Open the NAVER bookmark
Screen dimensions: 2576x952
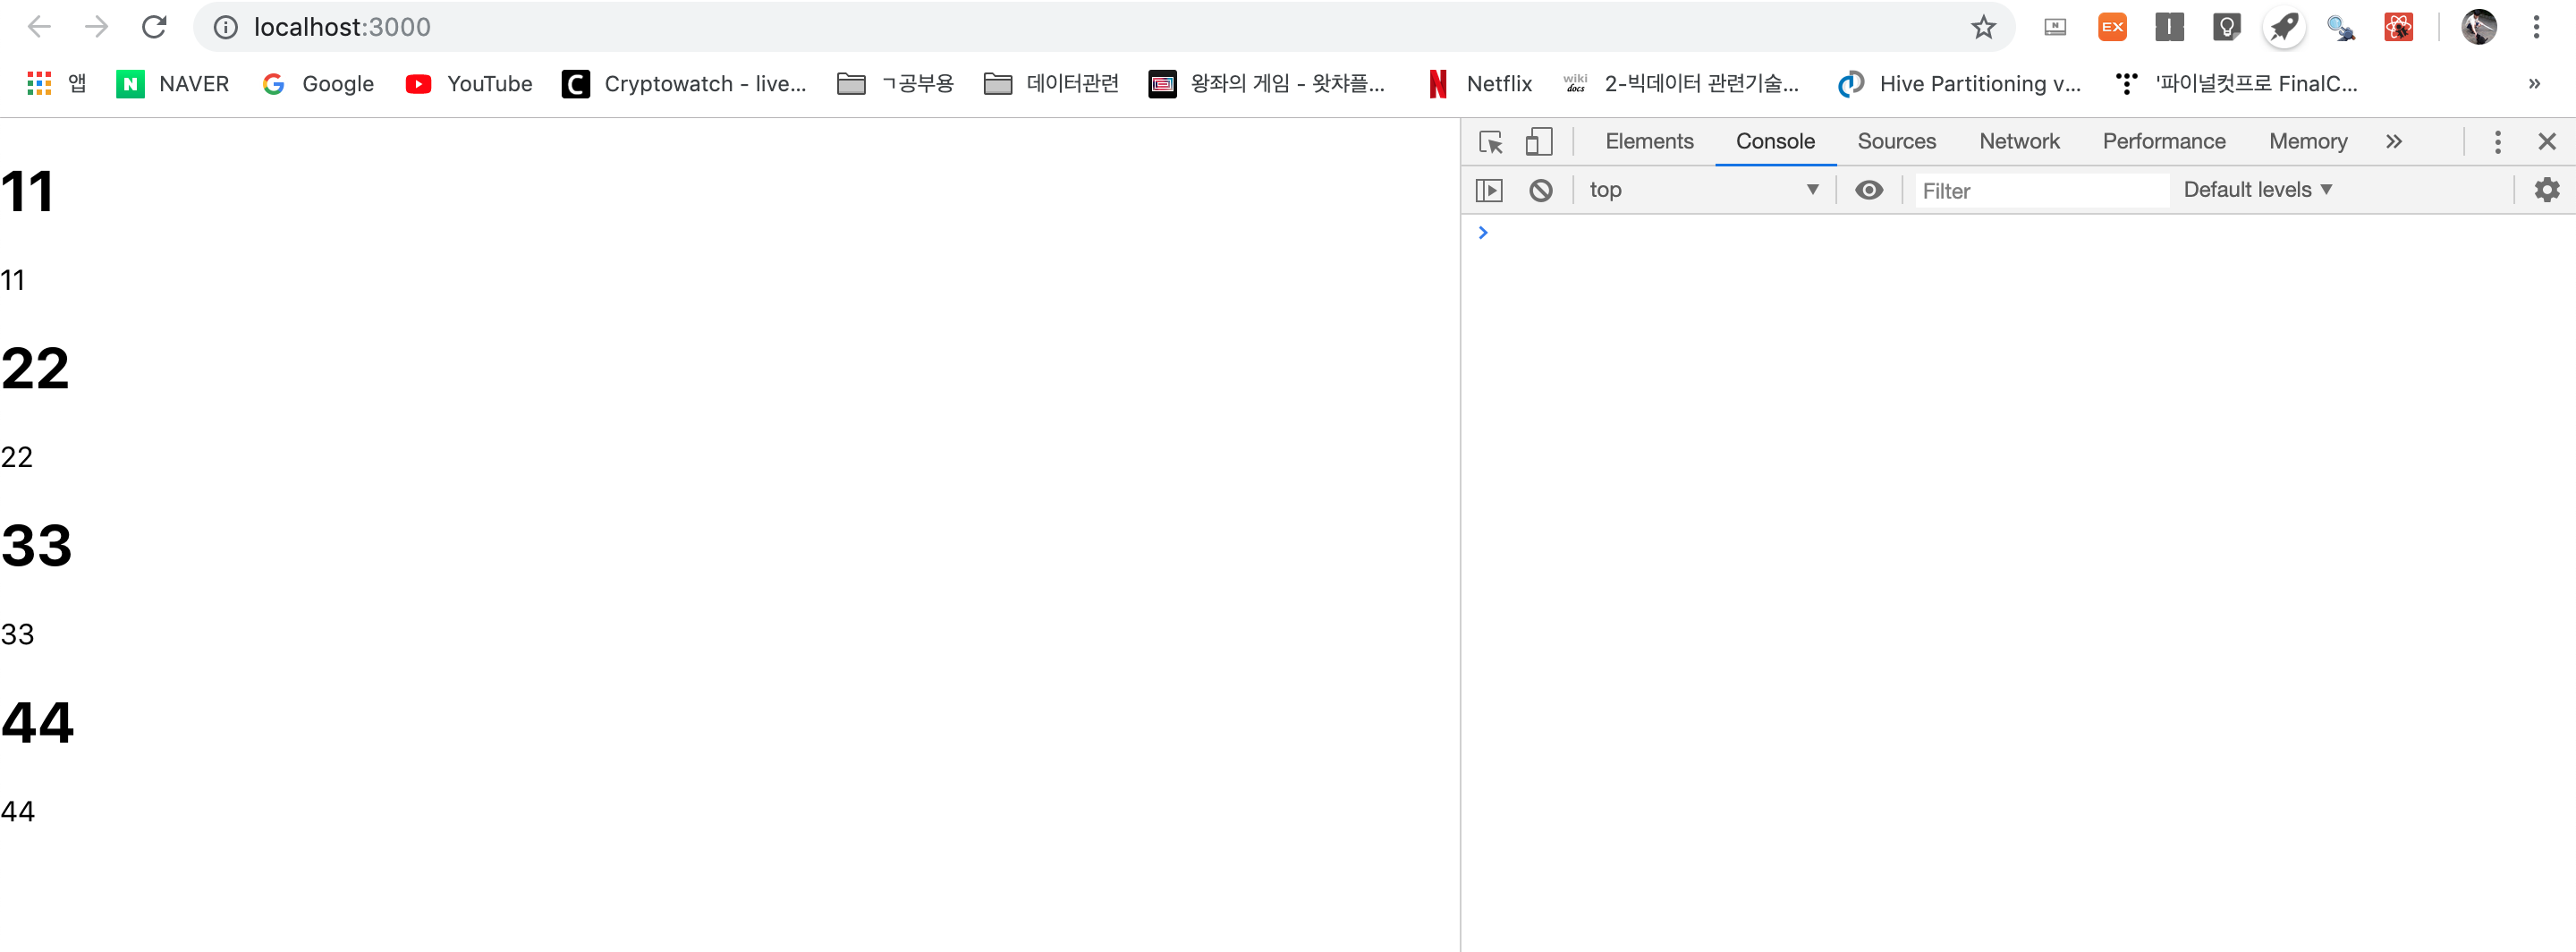click(x=173, y=84)
